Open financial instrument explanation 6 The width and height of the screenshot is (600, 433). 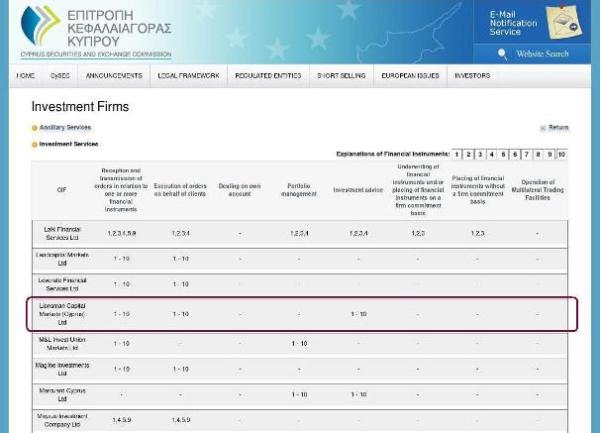coord(515,155)
